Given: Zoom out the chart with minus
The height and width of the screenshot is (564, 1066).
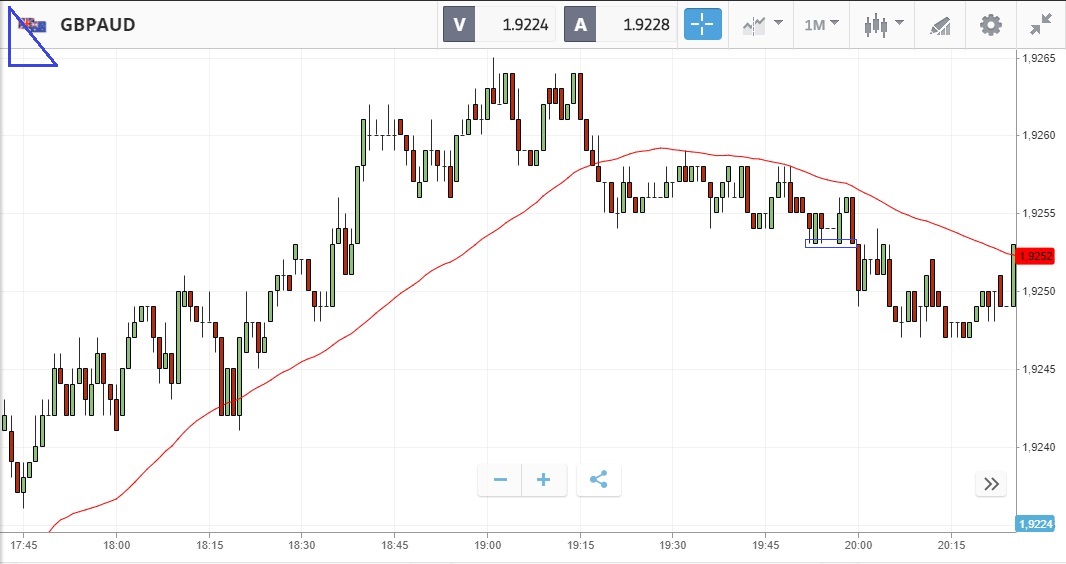Looking at the screenshot, I should (500, 480).
